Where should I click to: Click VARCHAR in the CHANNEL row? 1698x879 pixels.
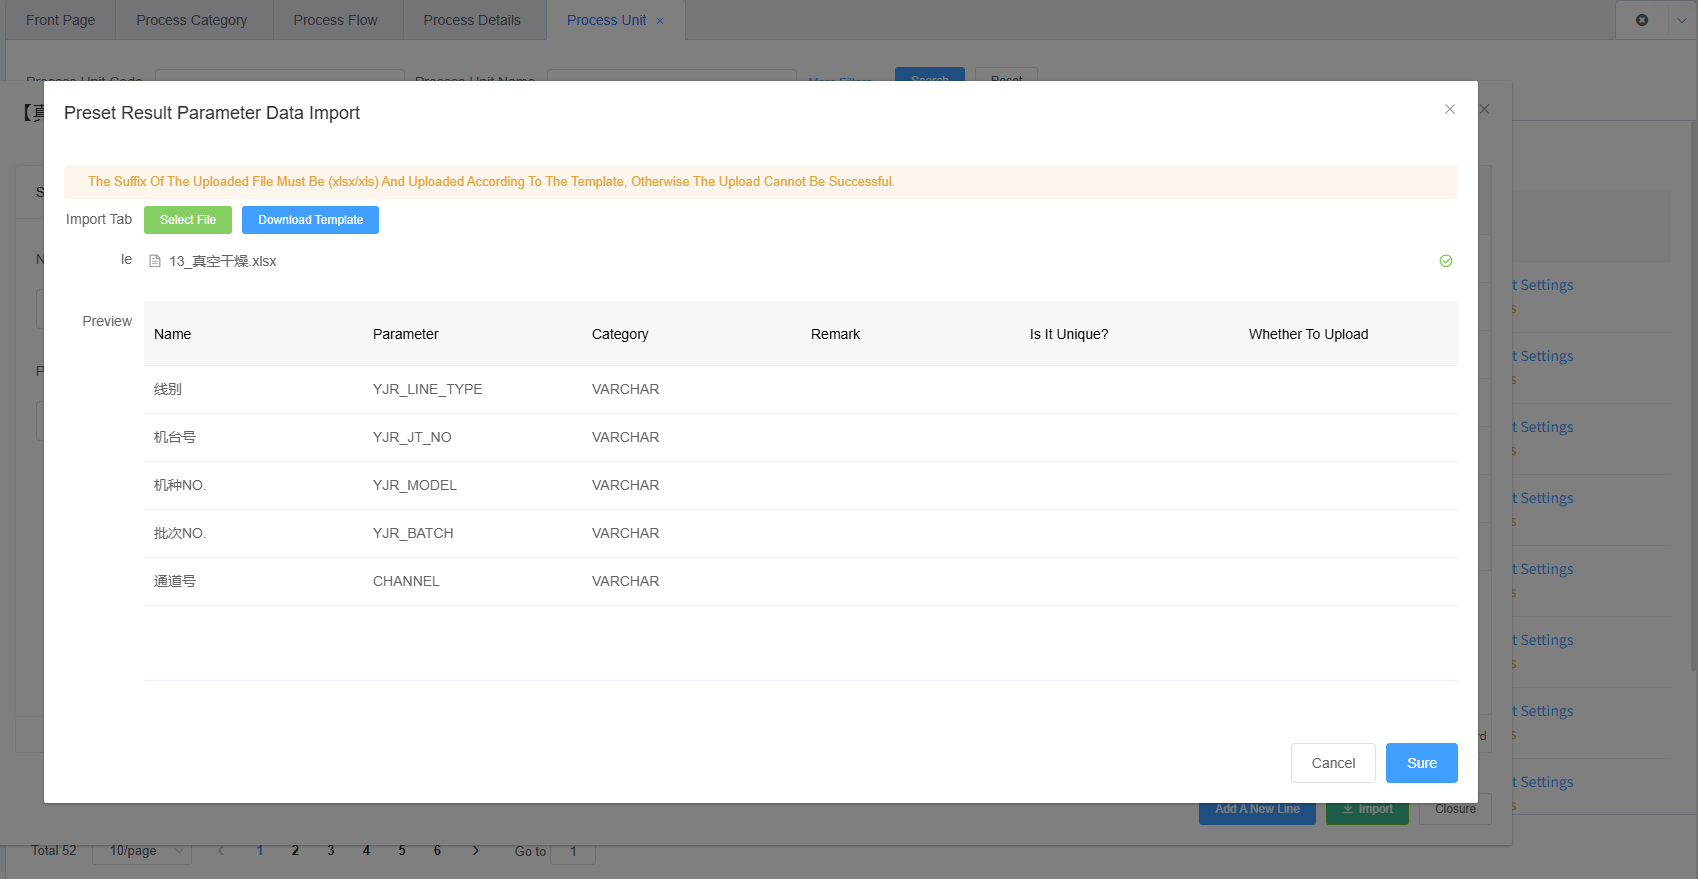pos(625,581)
